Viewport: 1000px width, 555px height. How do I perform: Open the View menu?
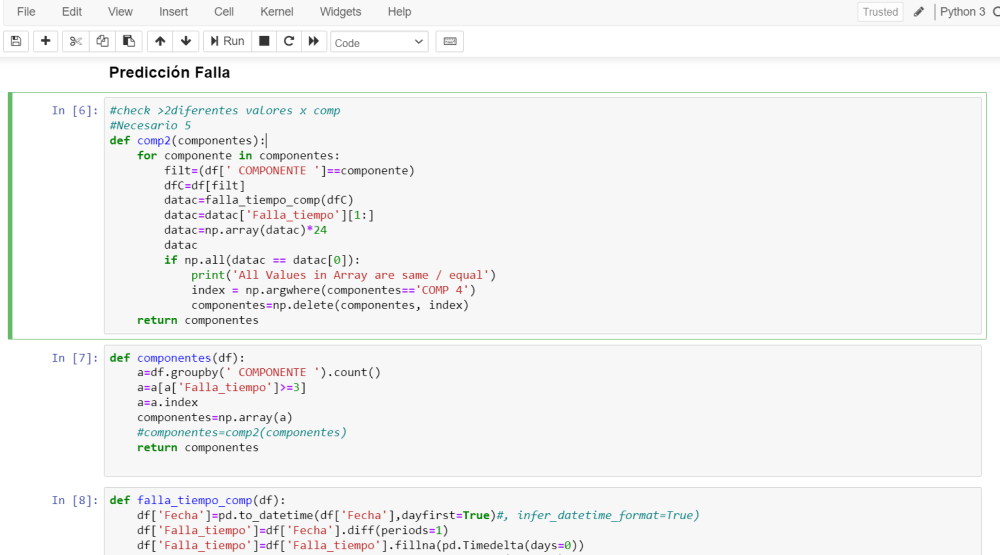(120, 11)
